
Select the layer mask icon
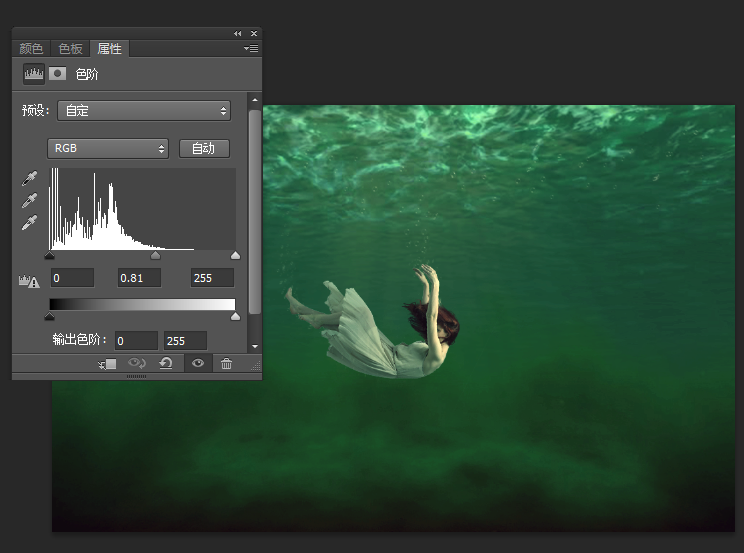(57, 74)
